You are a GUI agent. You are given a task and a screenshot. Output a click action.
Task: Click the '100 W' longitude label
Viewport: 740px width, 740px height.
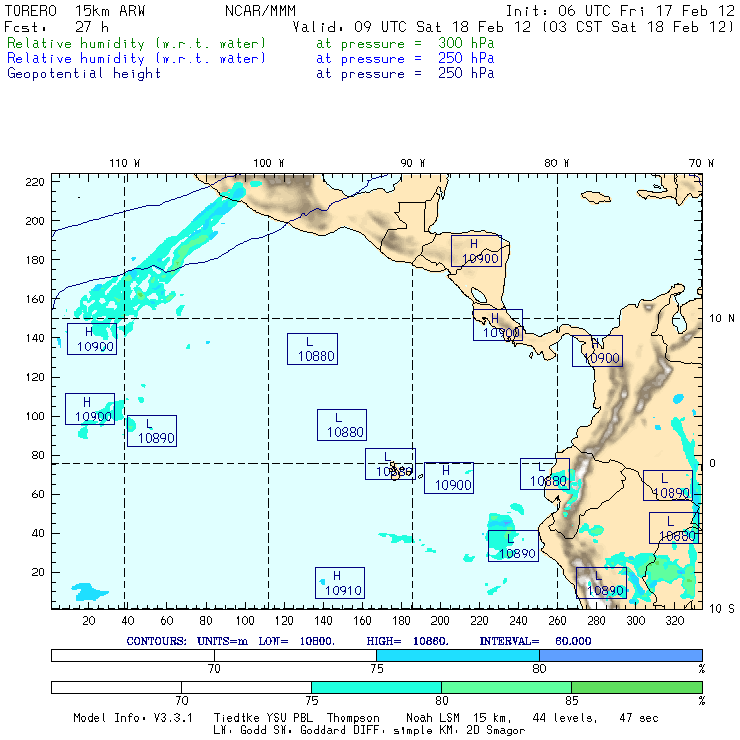tap(269, 163)
